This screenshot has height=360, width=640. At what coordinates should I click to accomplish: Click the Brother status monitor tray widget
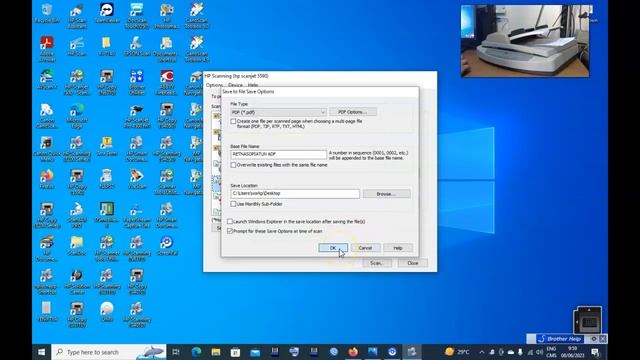(587, 320)
